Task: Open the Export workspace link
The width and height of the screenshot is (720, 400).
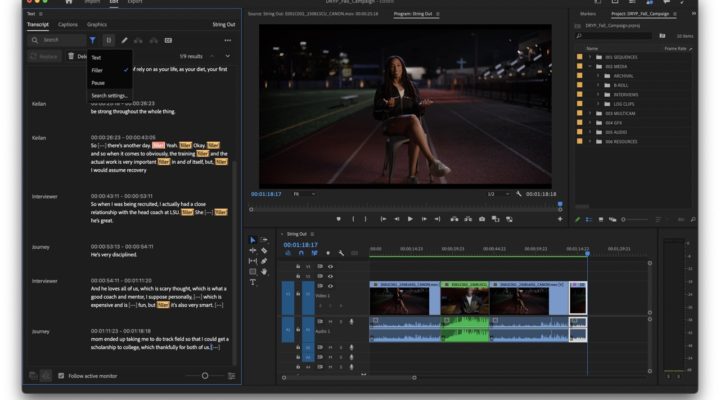Action: click(x=135, y=2)
